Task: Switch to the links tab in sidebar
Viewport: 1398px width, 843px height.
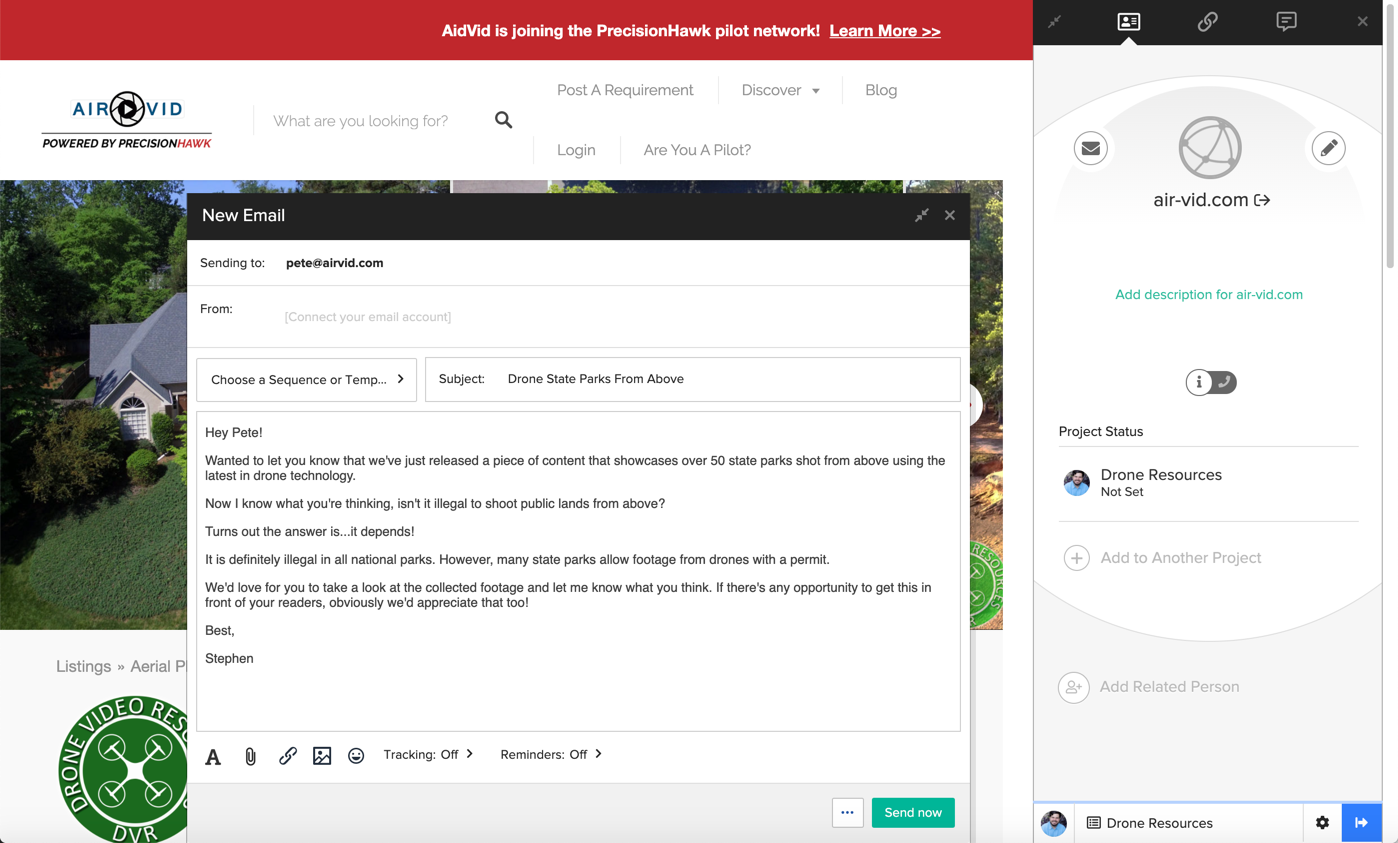Action: [1207, 21]
